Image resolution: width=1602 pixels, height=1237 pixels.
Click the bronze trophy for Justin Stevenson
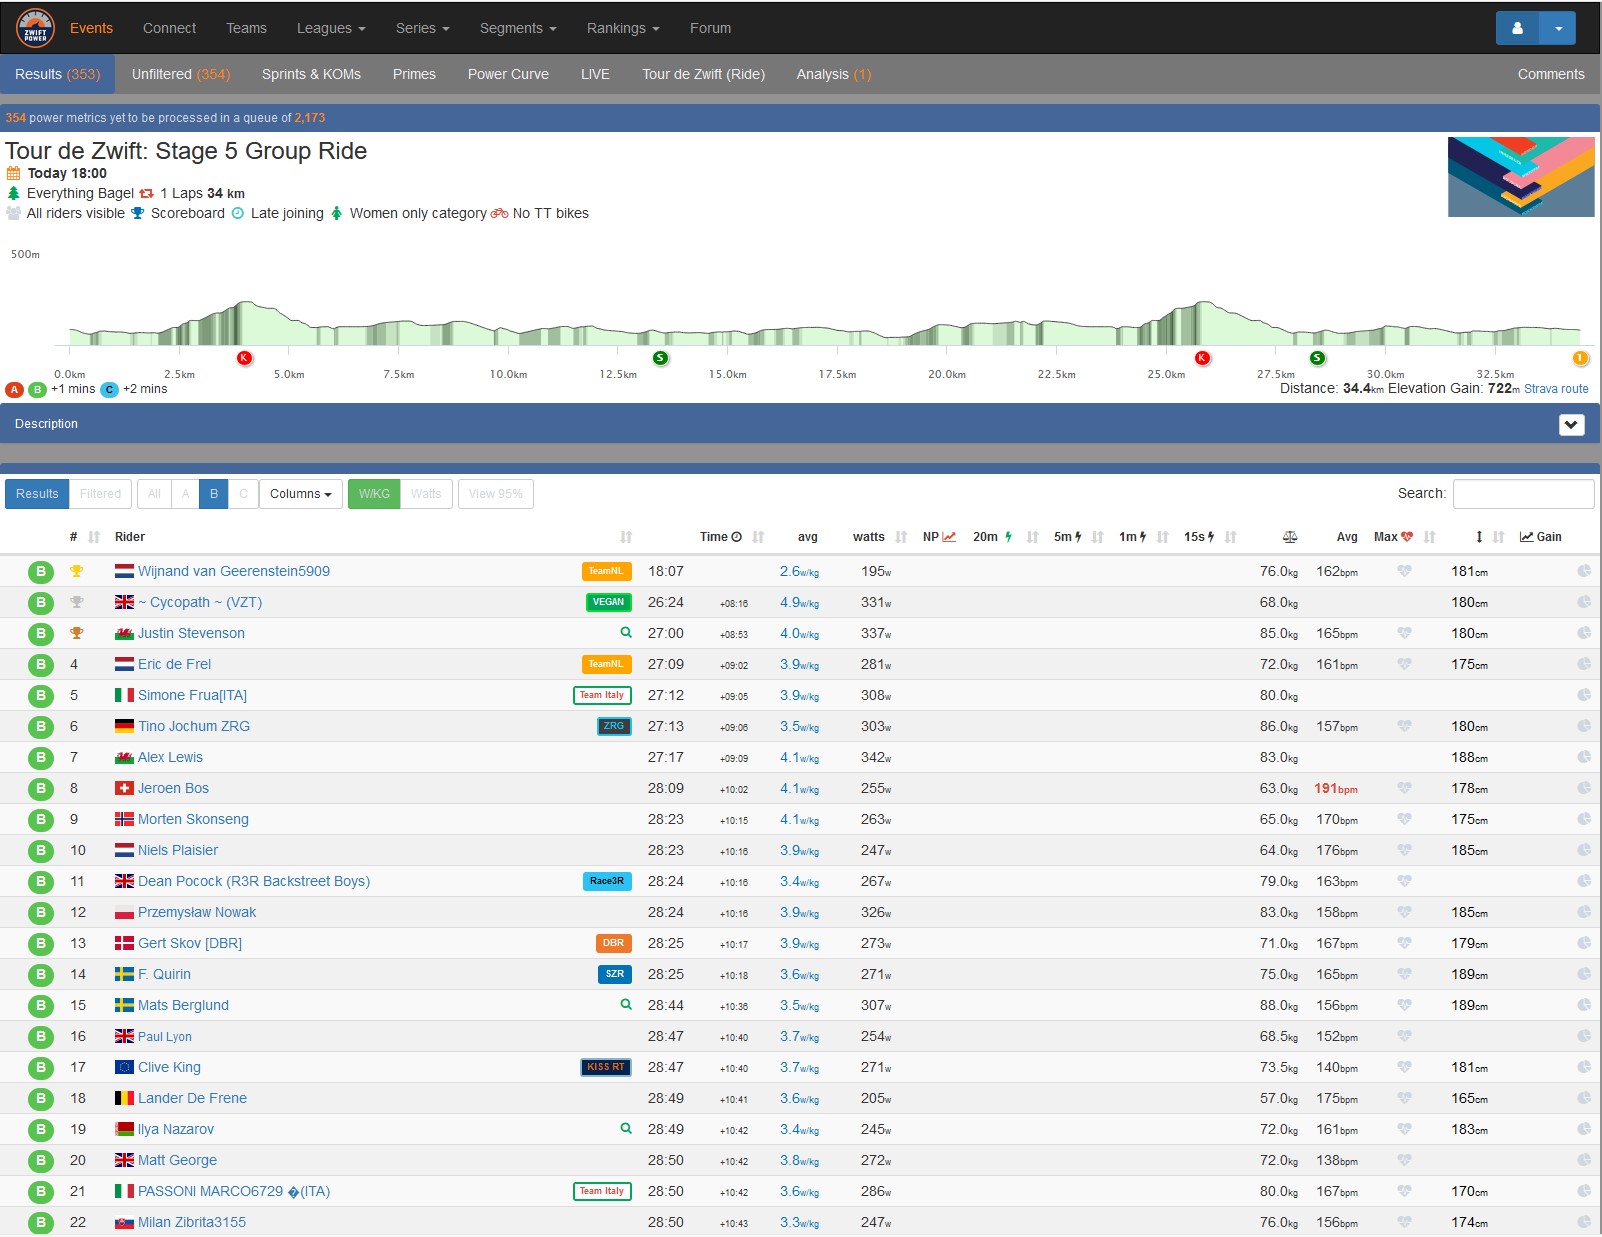point(77,633)
